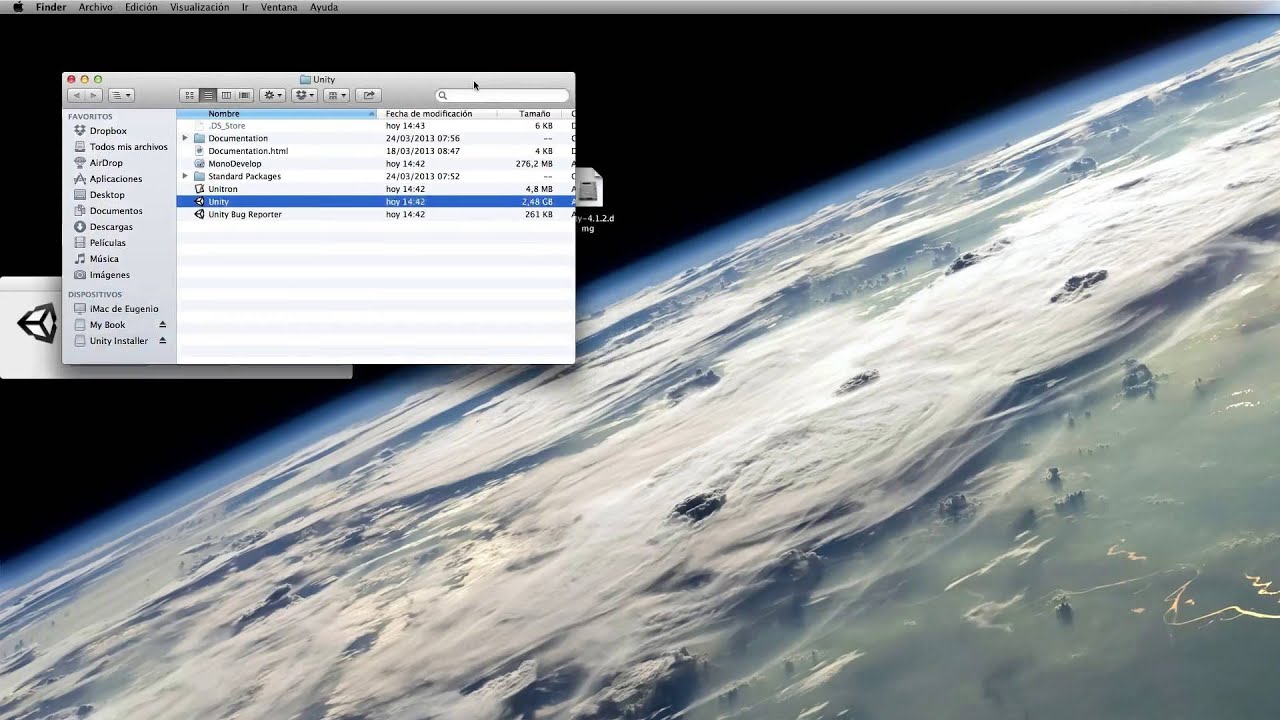1280x720 pixels.
Task: Open the Ir menu
Action: (245, 7)
